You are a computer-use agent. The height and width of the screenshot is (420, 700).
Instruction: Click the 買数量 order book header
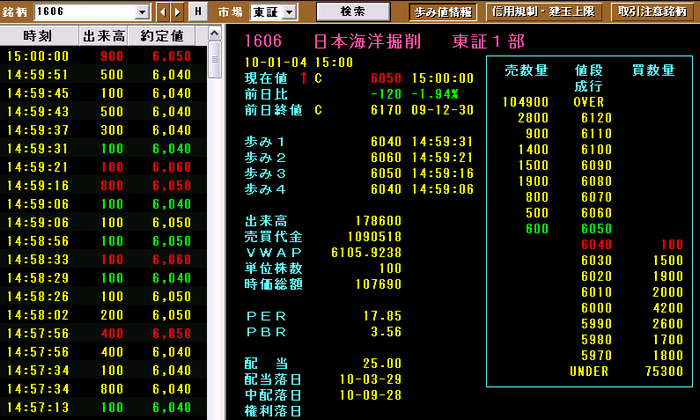[x=653, y=71]
